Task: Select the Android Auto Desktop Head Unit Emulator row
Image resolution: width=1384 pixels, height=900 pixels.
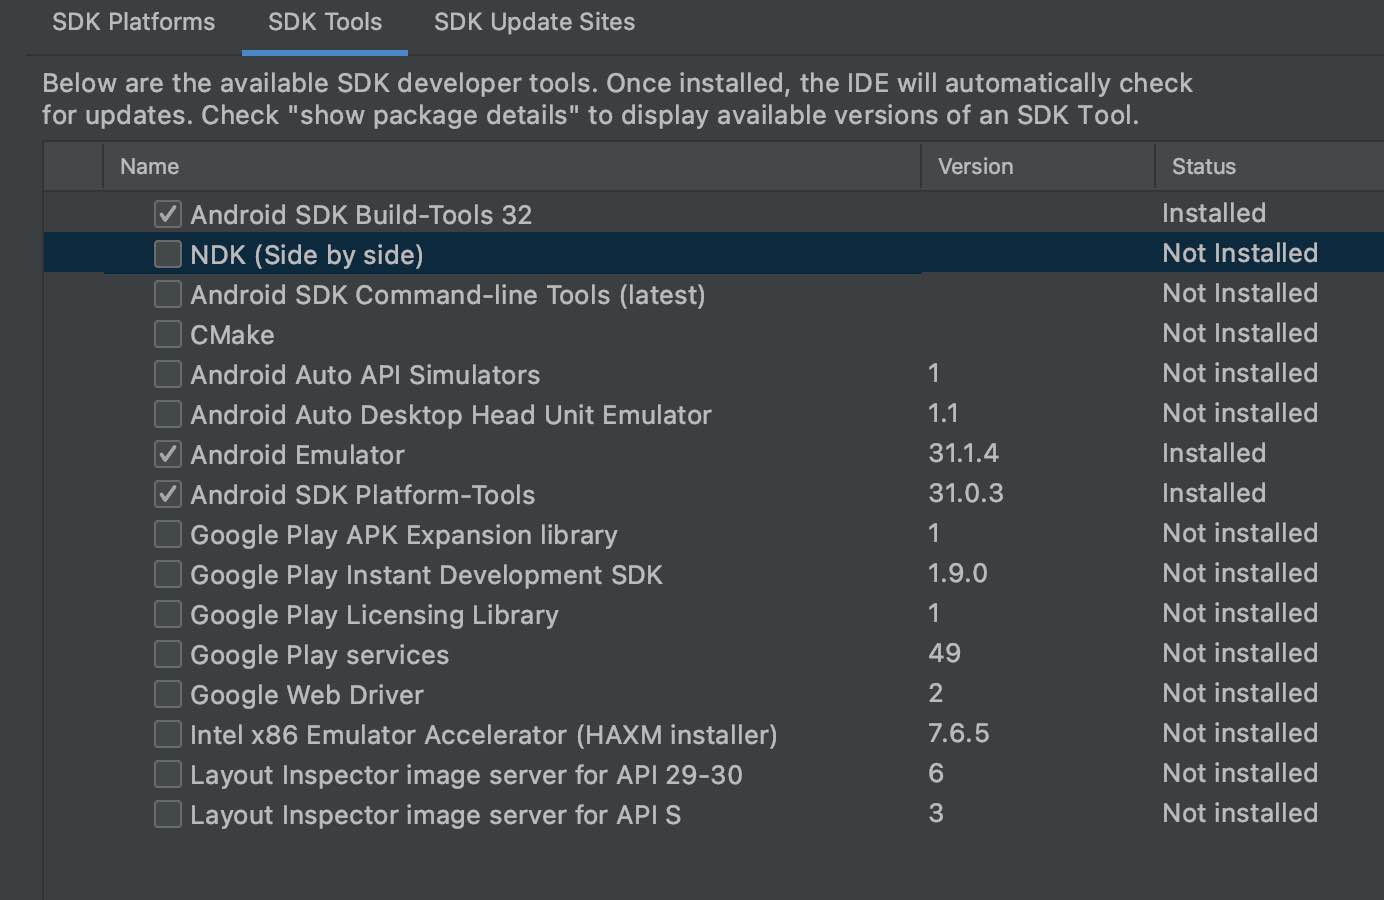Action: coord(450,415)
